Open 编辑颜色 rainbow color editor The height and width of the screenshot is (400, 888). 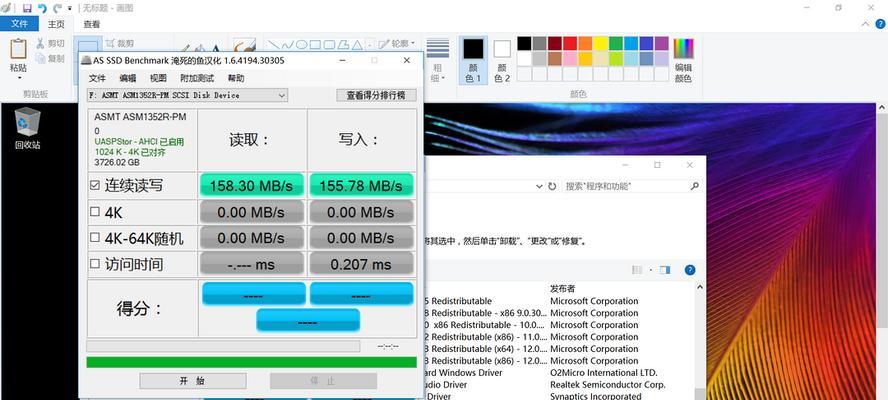pyautogui.click(x=684, y=59)
